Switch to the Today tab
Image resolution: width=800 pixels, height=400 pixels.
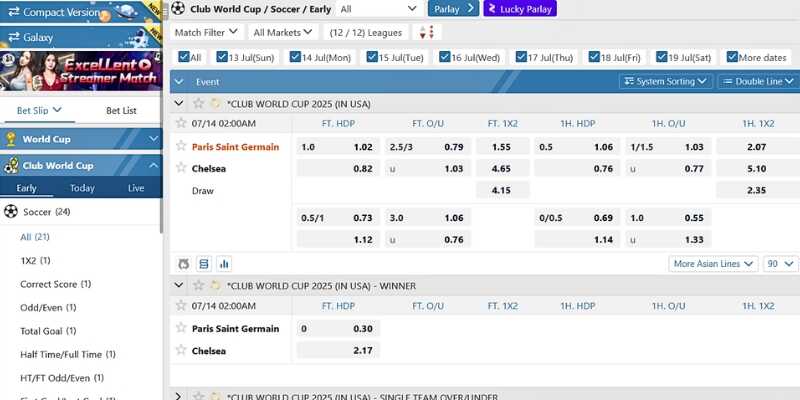click(x=82, y=188)
